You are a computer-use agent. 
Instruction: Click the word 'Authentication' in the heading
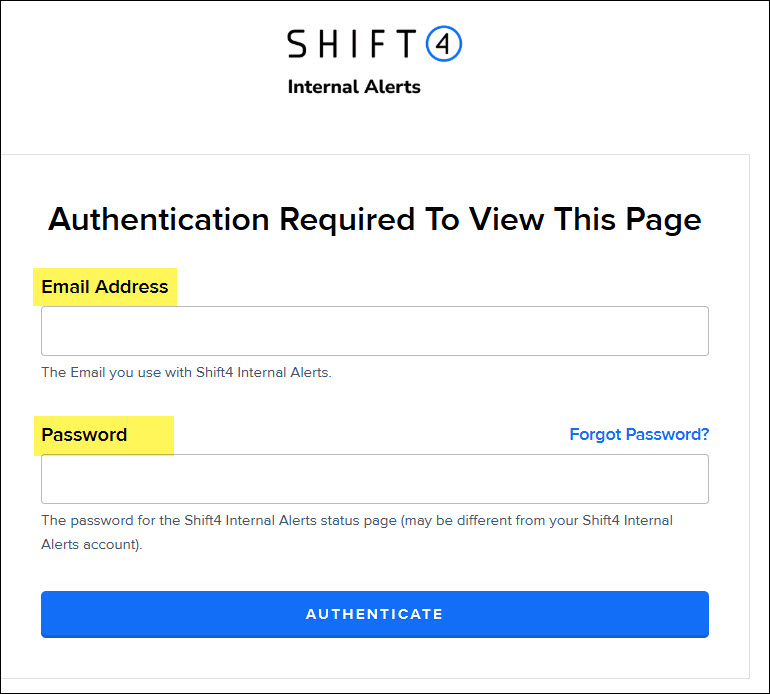(x=159, y=219)
